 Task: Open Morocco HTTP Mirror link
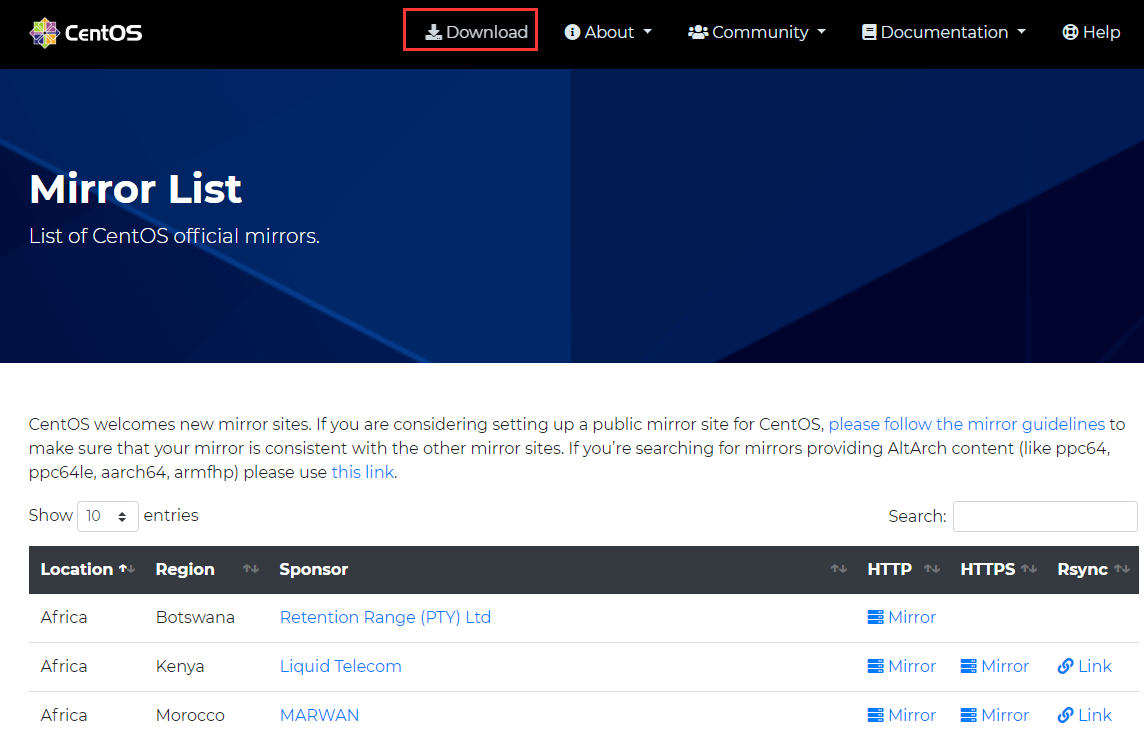click(x=902, y=715)
